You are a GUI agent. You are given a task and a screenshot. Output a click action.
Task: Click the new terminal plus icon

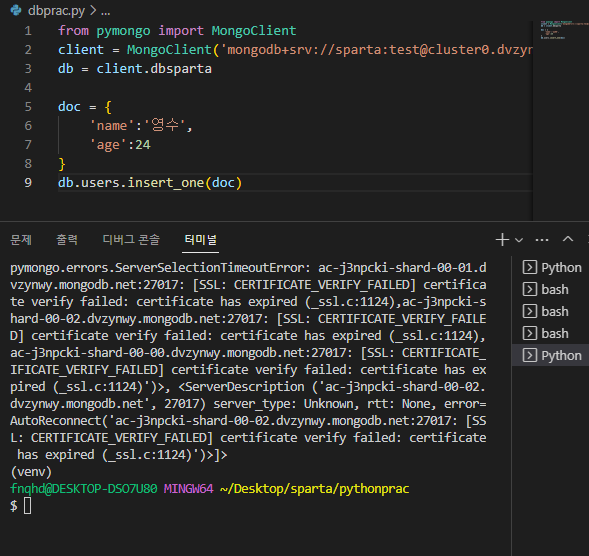[502, 240]
